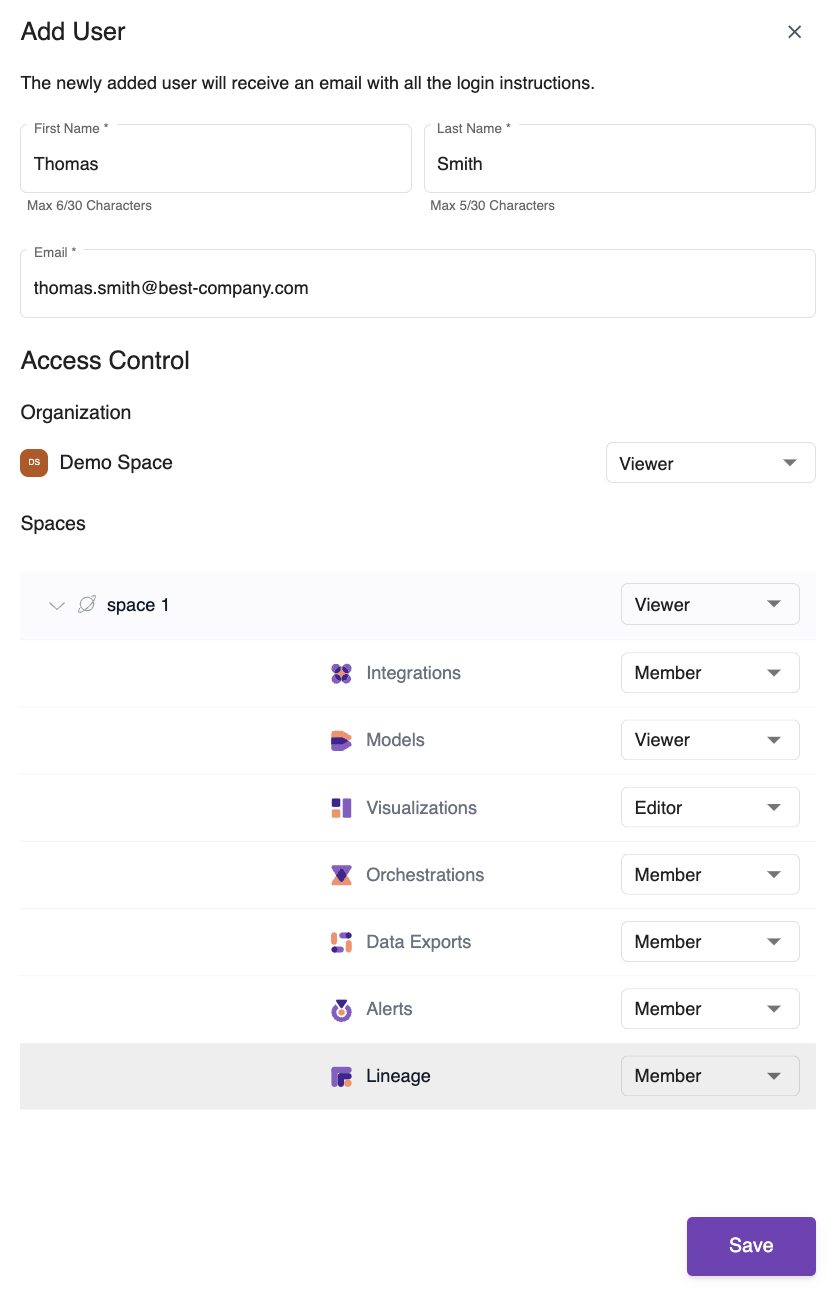Open the space 1 role dropdown
The height and width of the screenshot is (1293, 829).
point(709,605)
